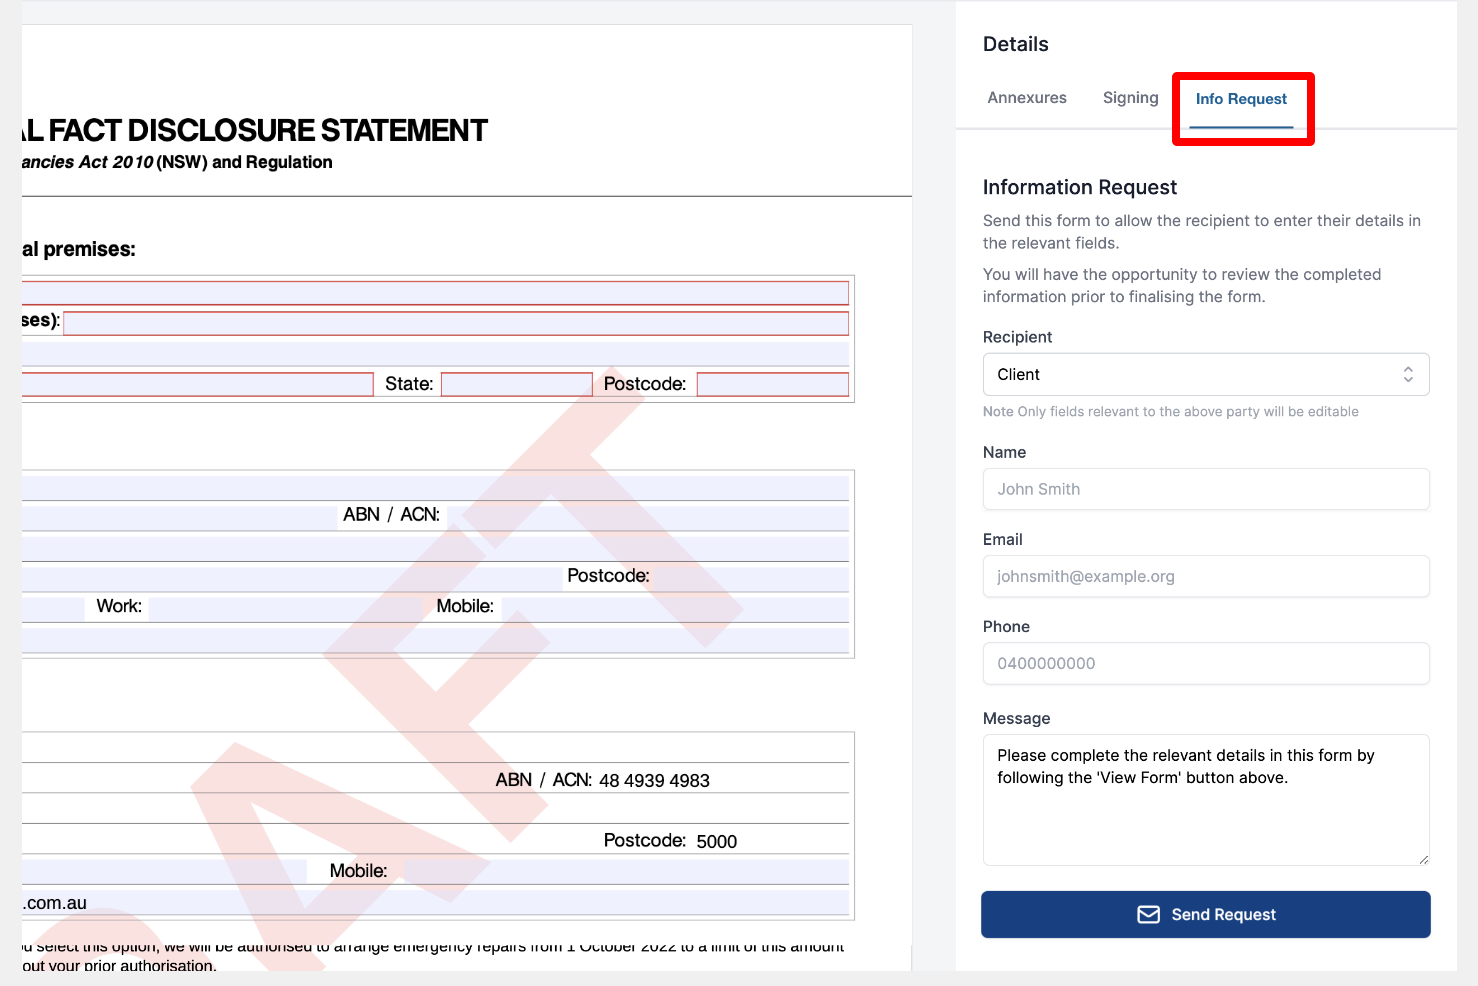
Task: Select the Info Request tab
Action: point(1241,99)
